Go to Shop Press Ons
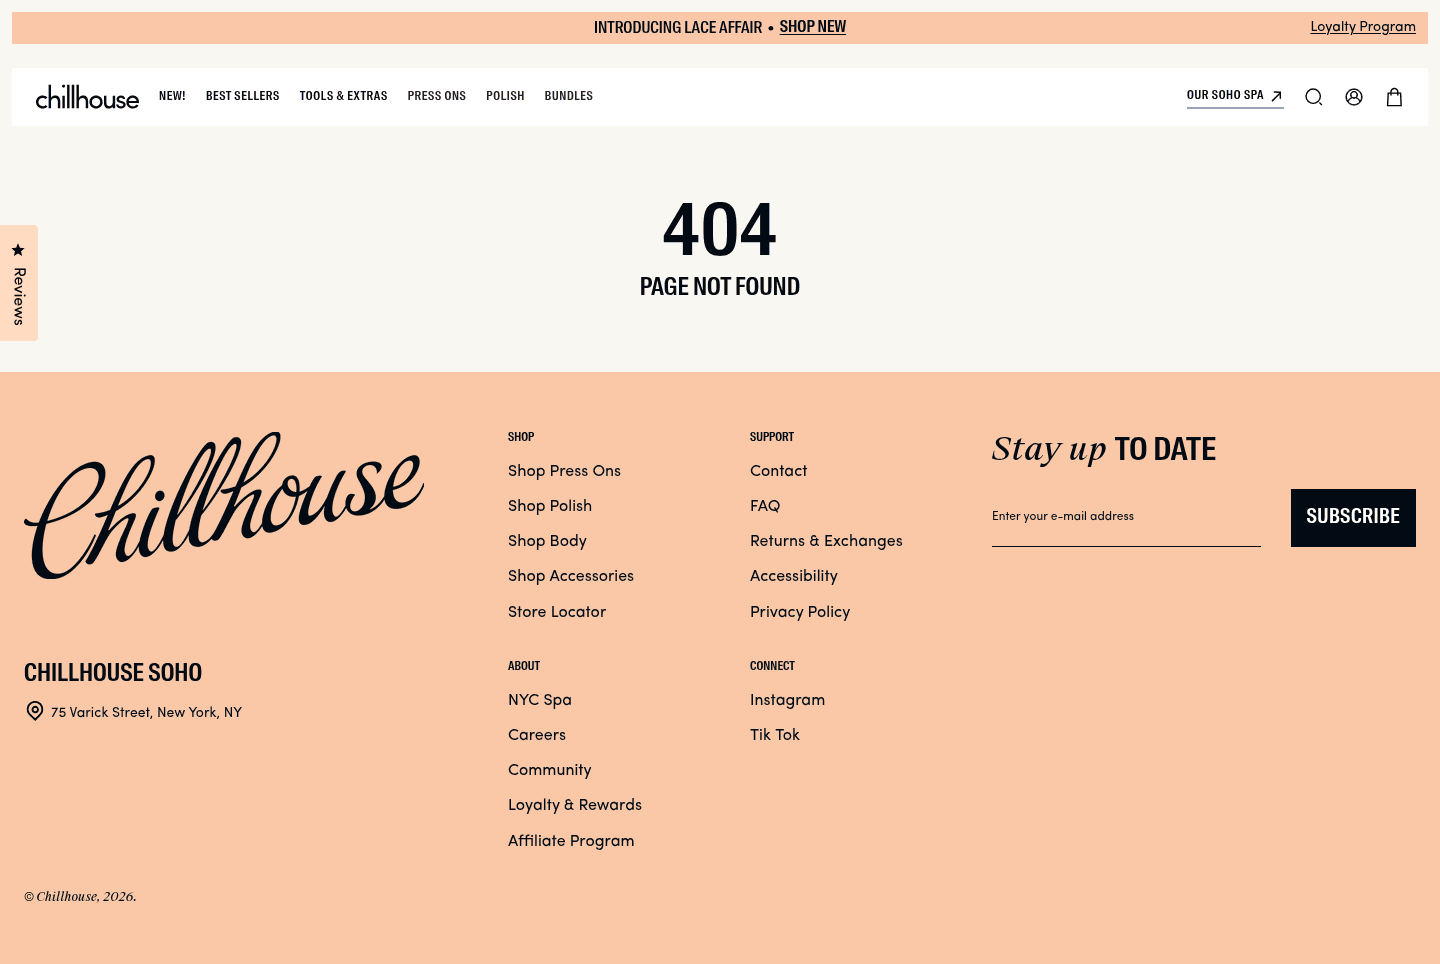1440x964 pixels. [564, 471]
